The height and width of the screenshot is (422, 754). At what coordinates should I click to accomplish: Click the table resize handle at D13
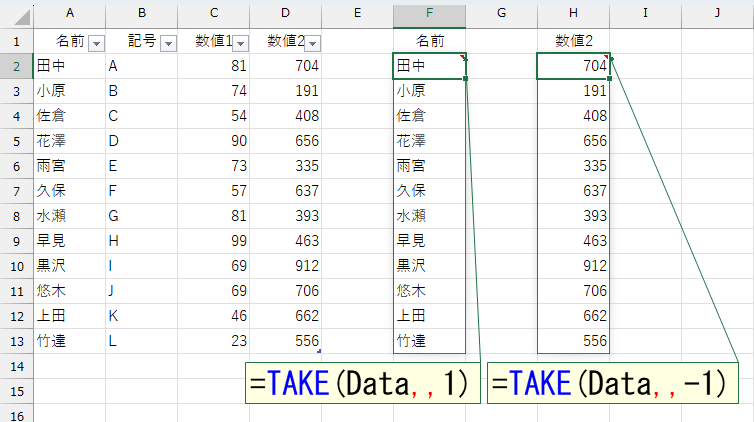tap(319, 352)
